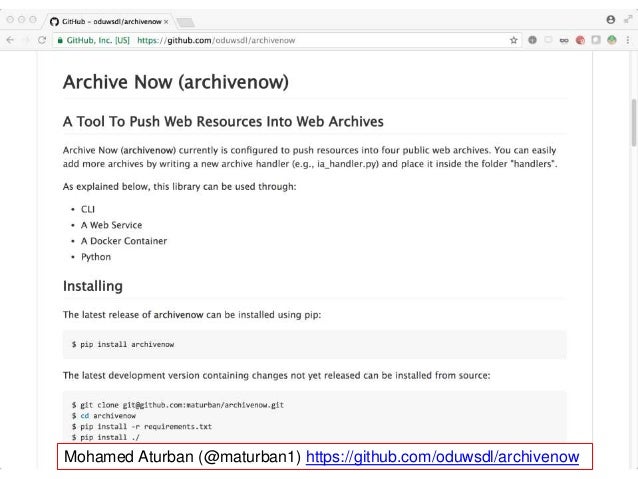Reload the page with refresh icon
The width and height of the screenshot is (638, 479).
pos(42,40)
